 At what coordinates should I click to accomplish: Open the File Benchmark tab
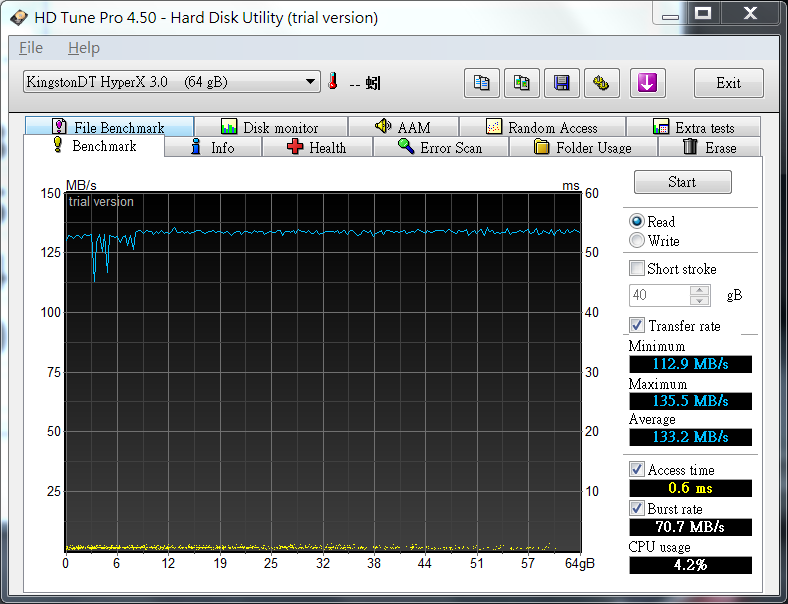coord(110,127)
